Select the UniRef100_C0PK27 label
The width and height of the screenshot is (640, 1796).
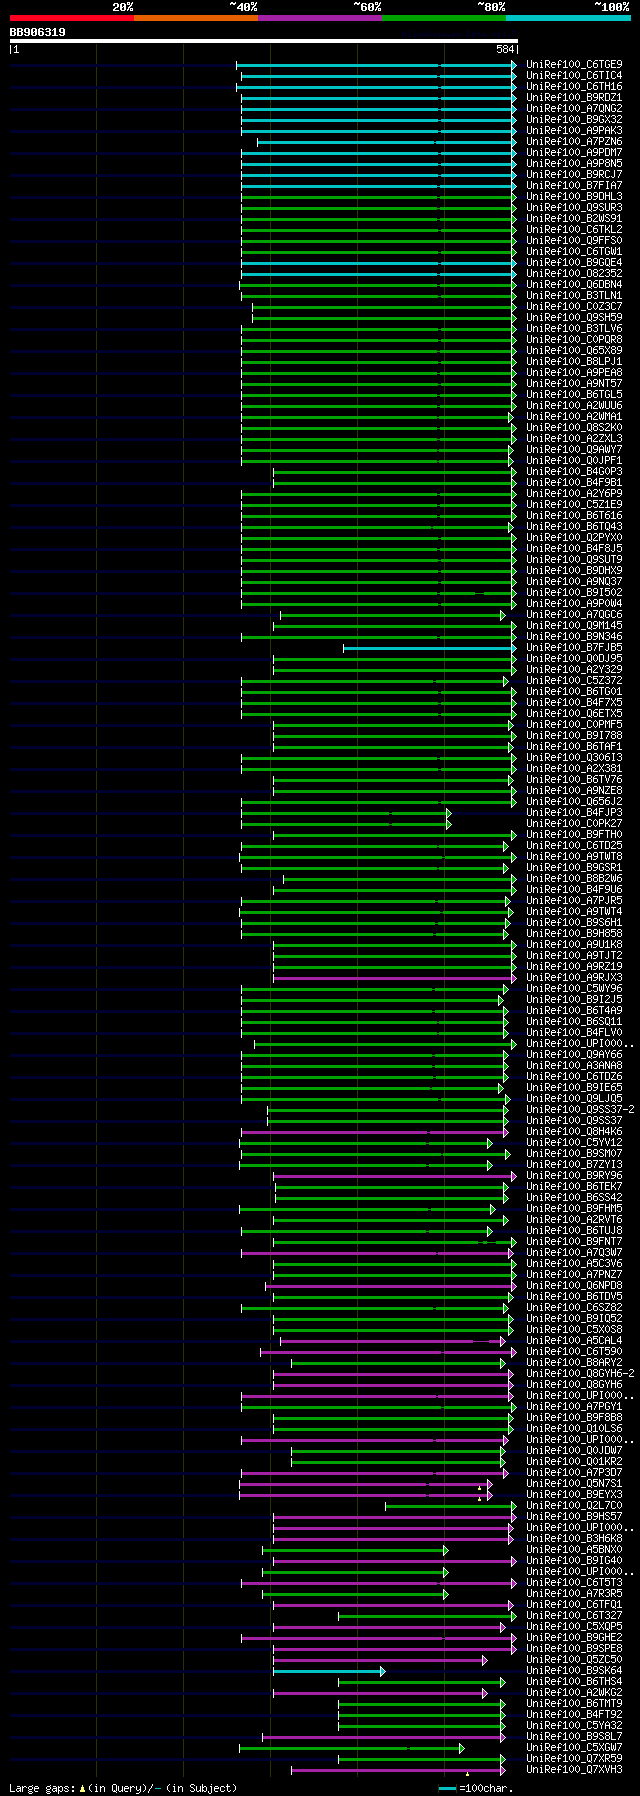(574, 823)
